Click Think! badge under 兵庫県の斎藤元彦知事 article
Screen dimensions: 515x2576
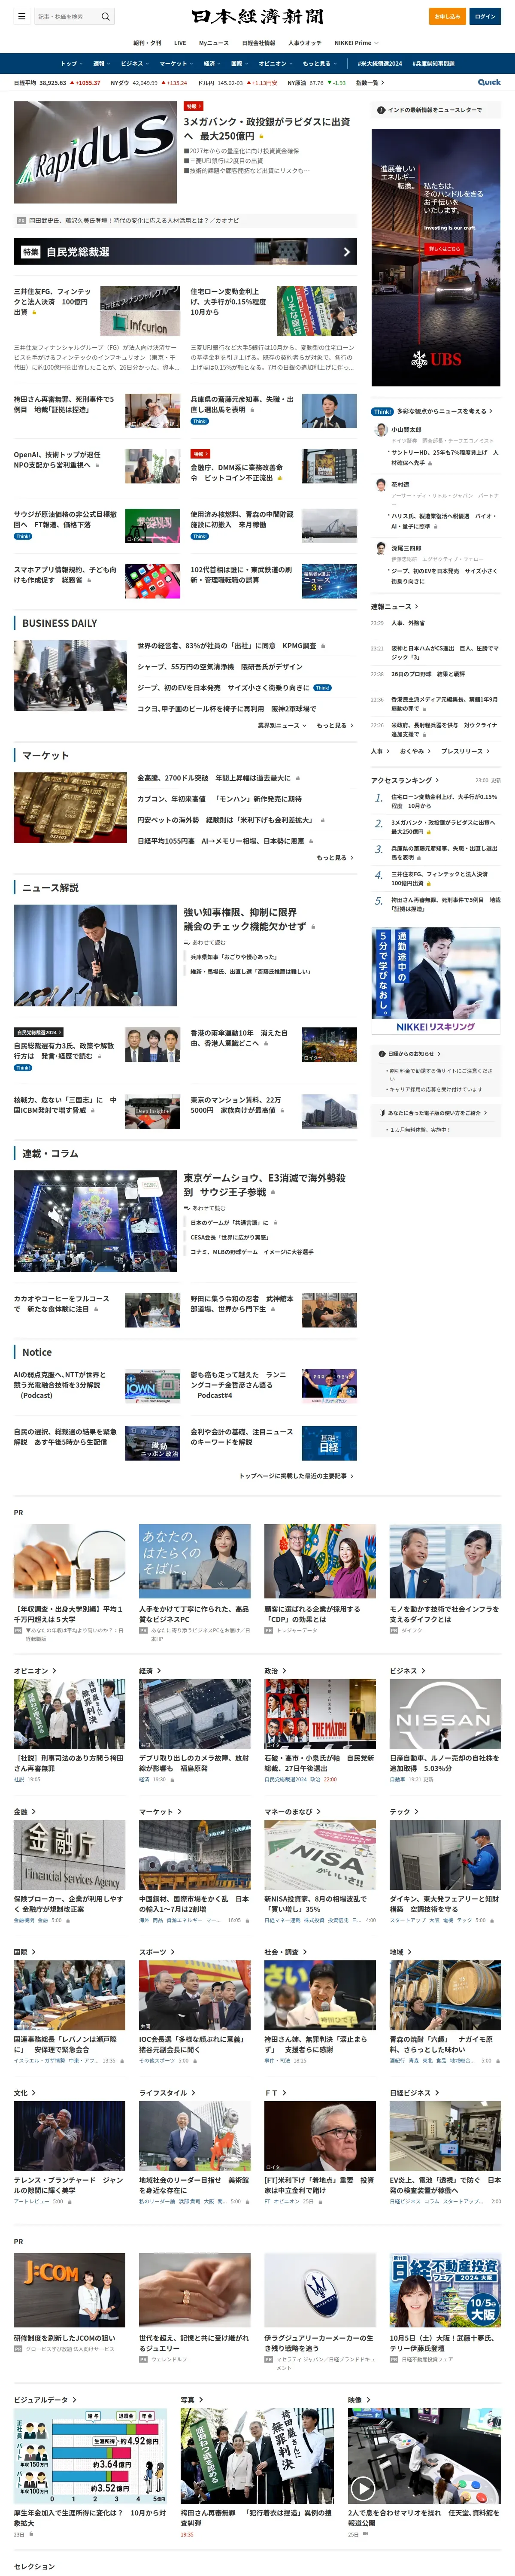point(199,421)
